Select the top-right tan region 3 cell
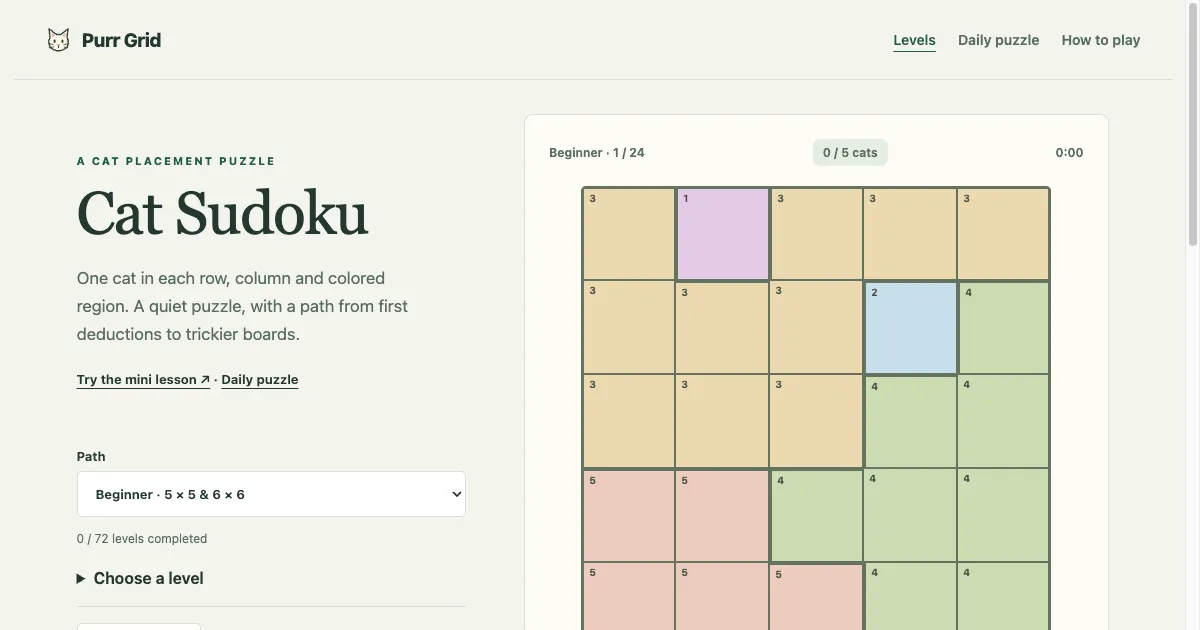 click(x=1003, y=234)
